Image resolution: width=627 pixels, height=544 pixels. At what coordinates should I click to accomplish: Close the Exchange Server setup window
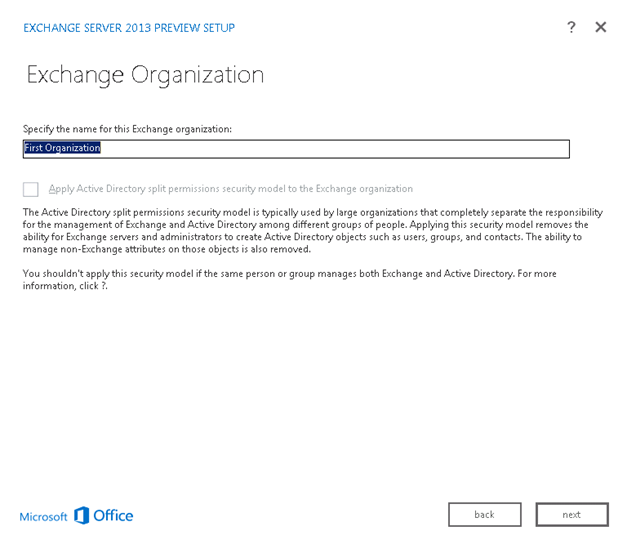601,27
